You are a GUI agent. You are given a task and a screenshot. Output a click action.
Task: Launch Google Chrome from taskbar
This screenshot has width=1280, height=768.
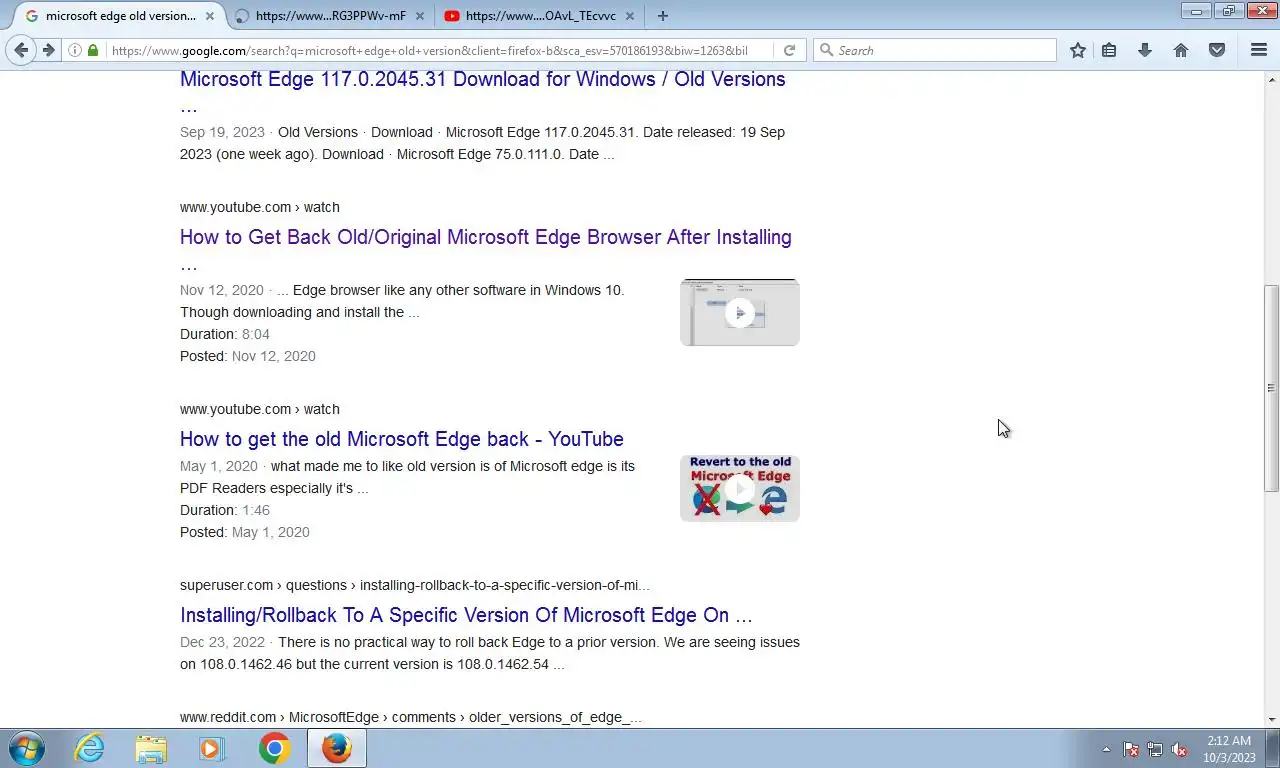[x=274, y=748]
